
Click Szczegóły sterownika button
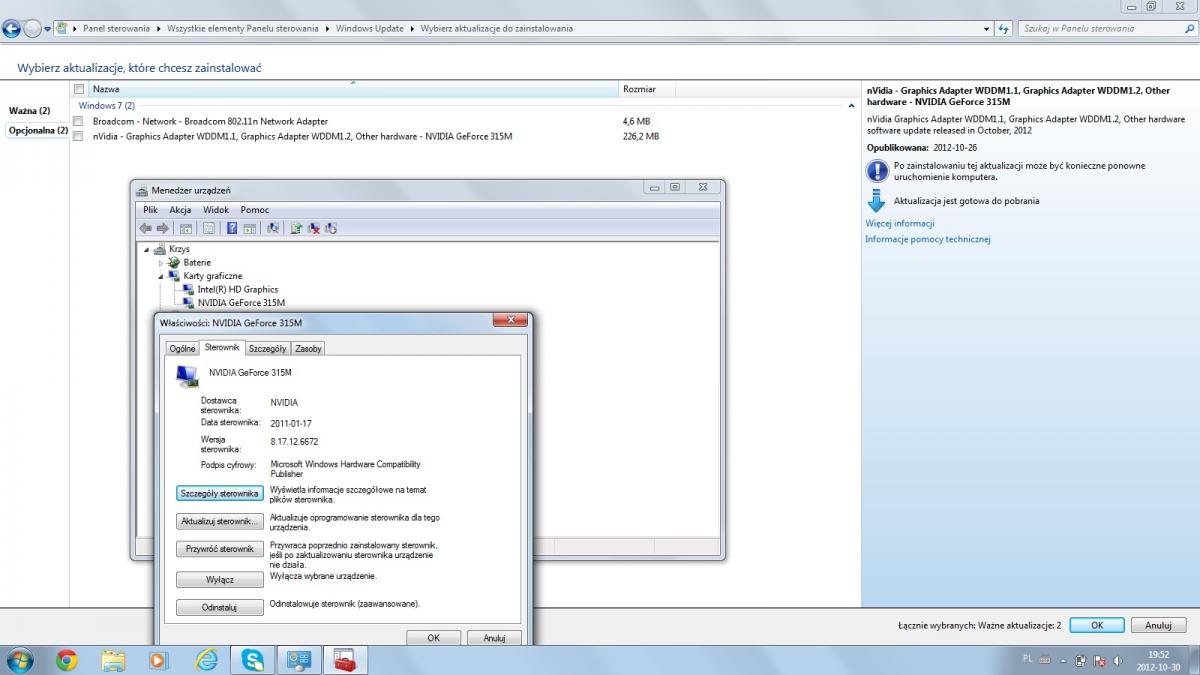[220, 493]
